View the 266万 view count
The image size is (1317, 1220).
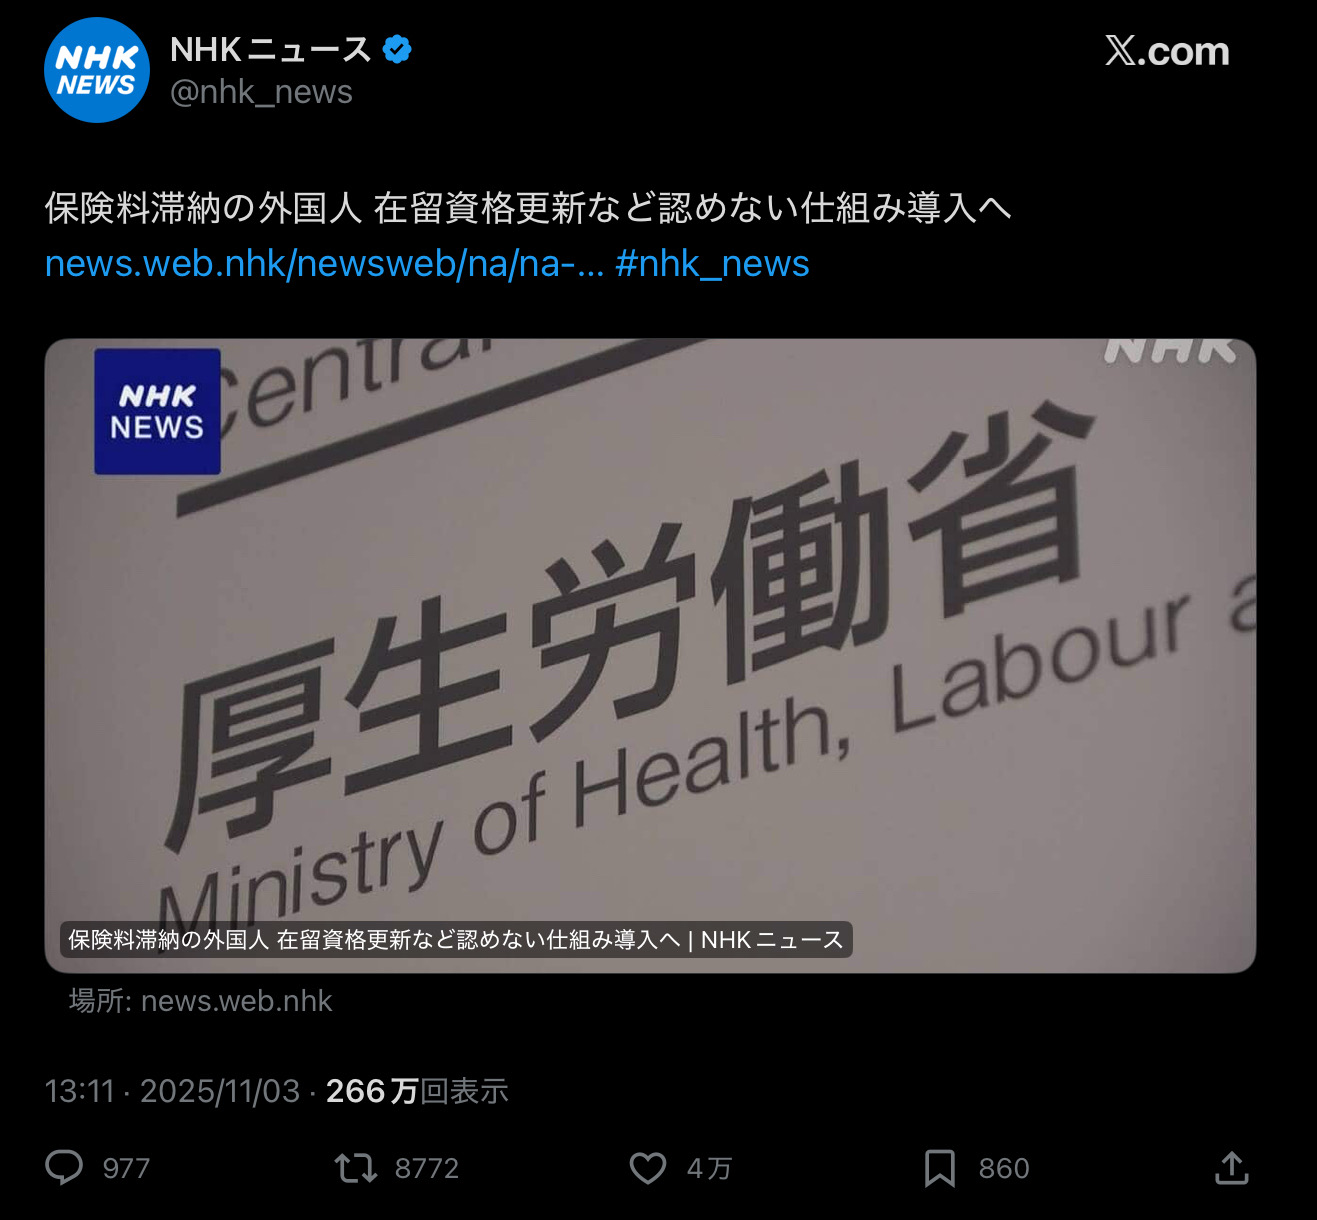click(x=417, y=1091)
